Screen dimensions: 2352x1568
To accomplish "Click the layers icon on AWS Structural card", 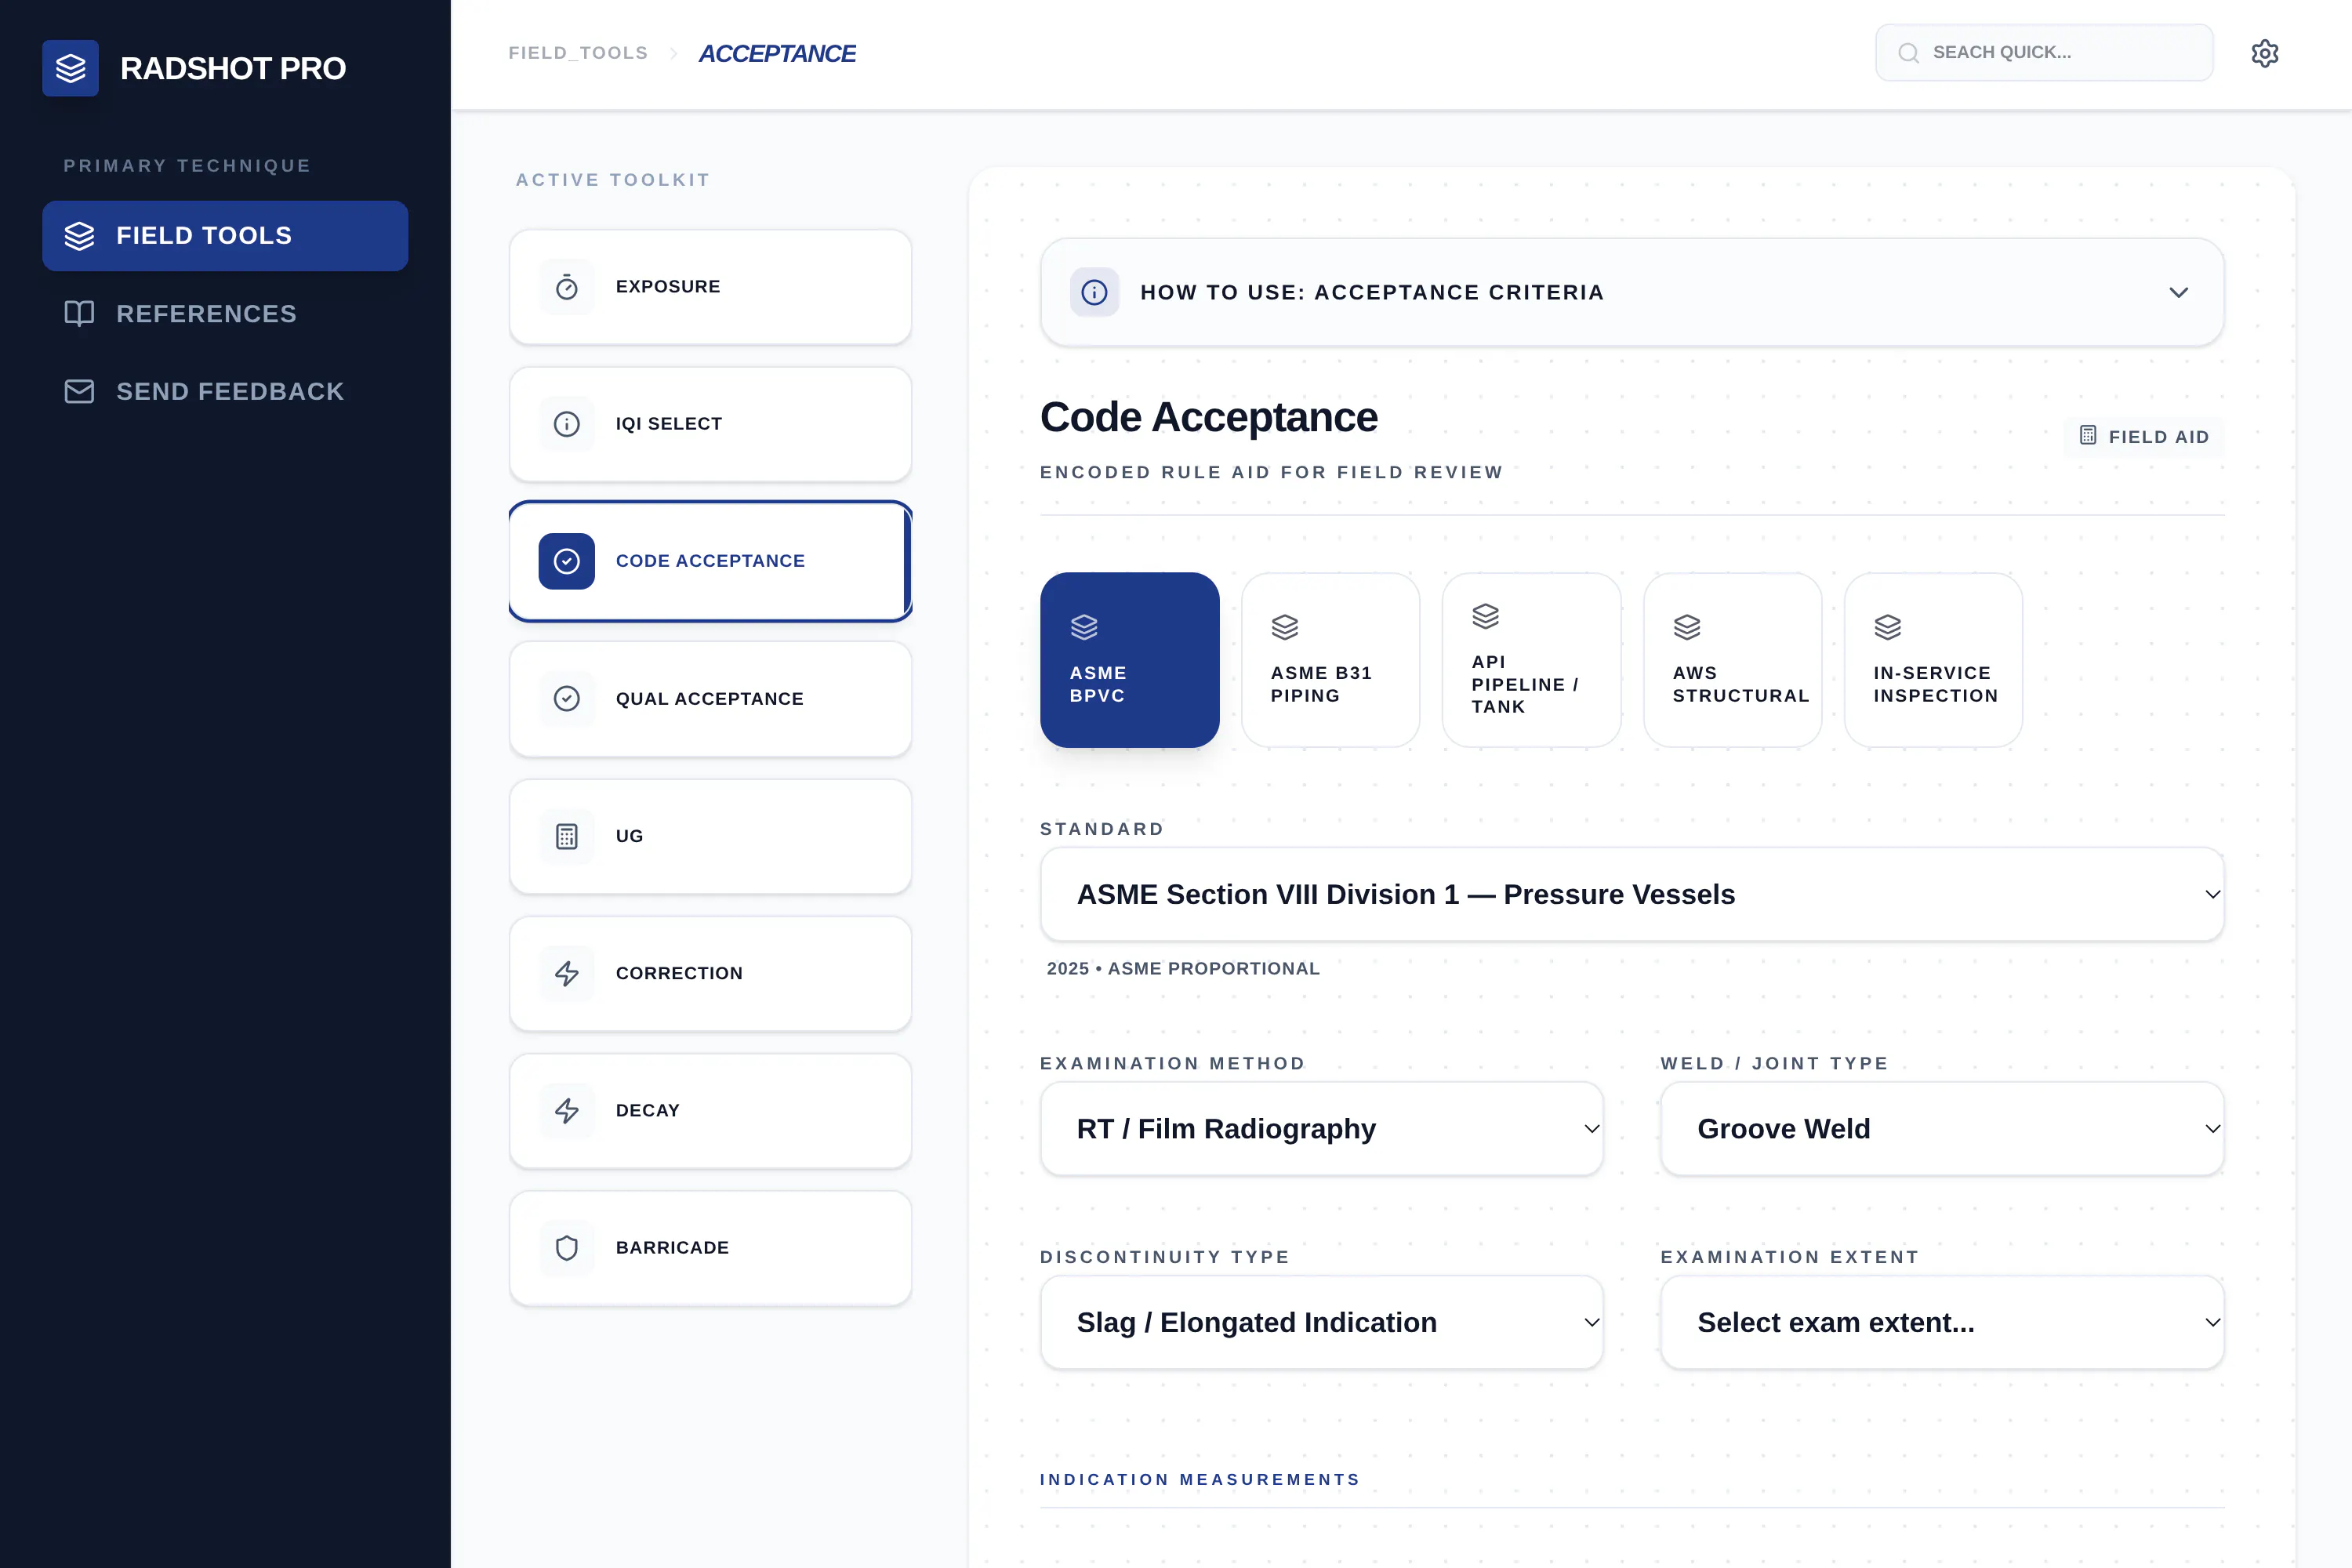I will pos(1687,627).
